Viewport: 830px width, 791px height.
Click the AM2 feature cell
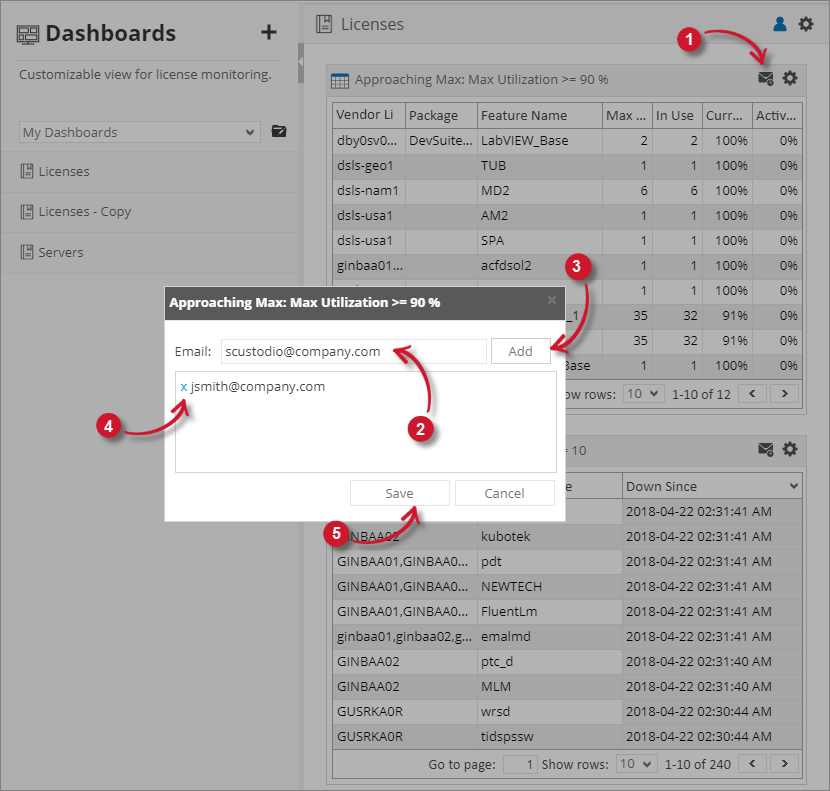pyautogui.click(x=539, y=215)
